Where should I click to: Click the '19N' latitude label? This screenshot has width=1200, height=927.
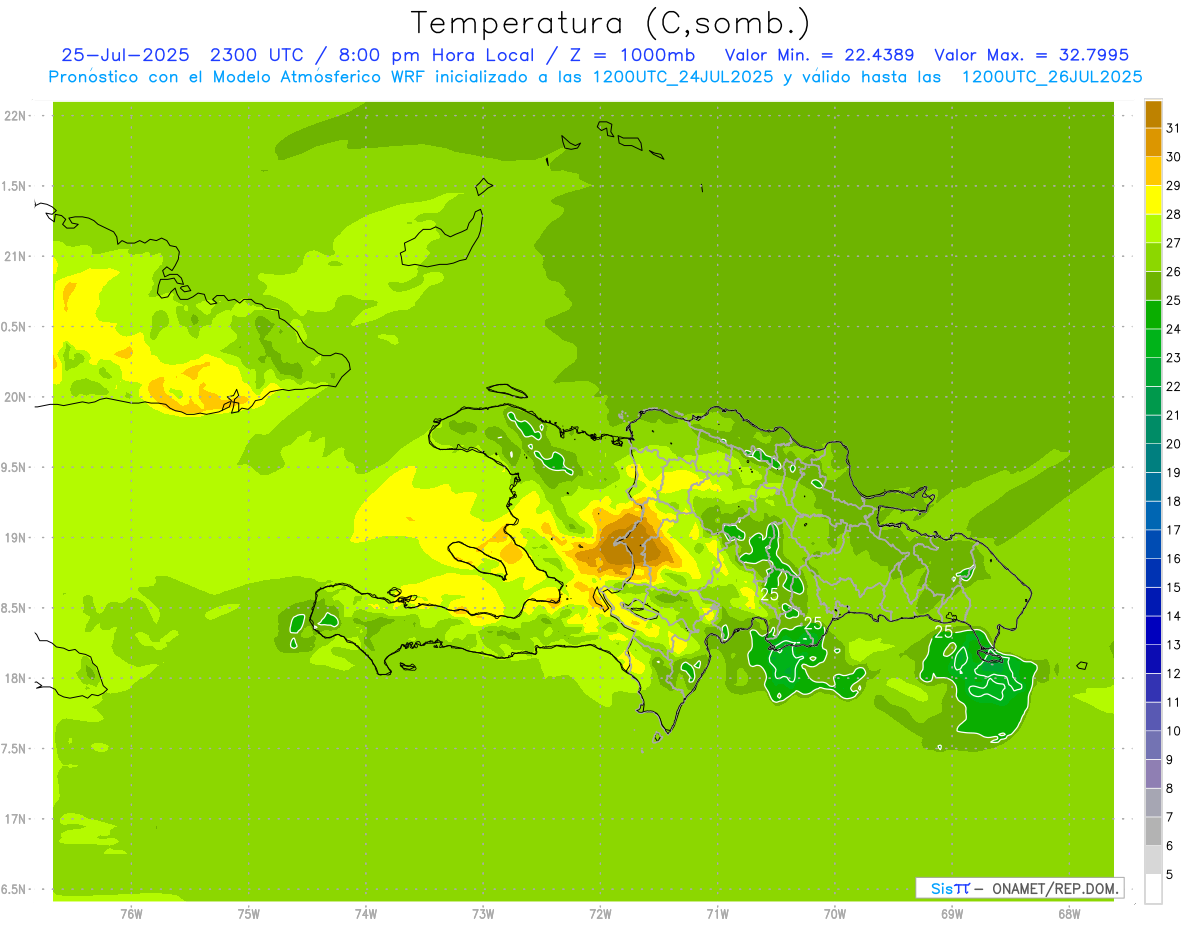(x=15, y=538)
